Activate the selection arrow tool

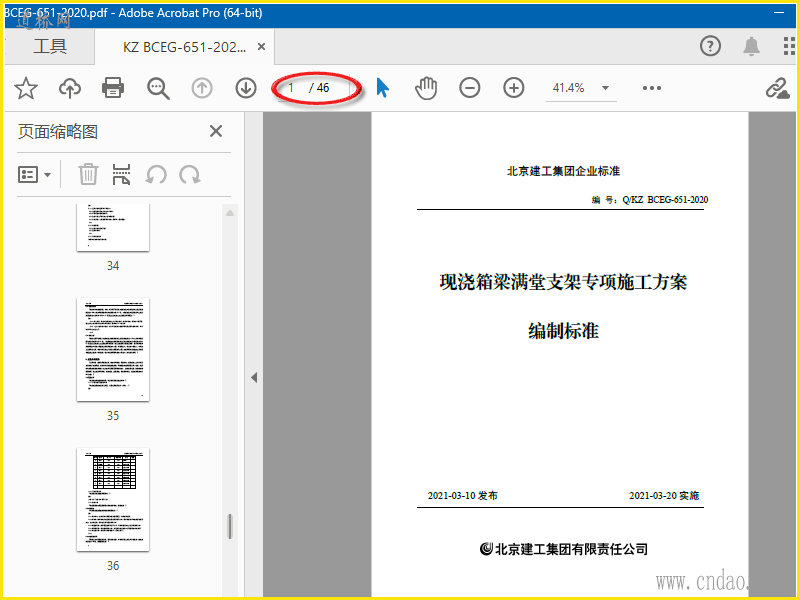pyautogui.click(x=383, y=88)
